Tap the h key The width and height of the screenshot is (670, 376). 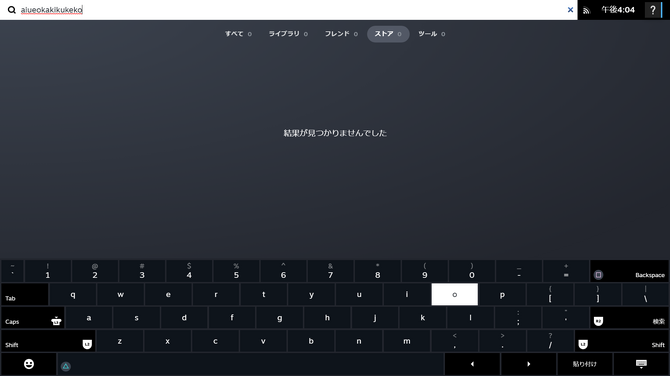click(327, 318)
